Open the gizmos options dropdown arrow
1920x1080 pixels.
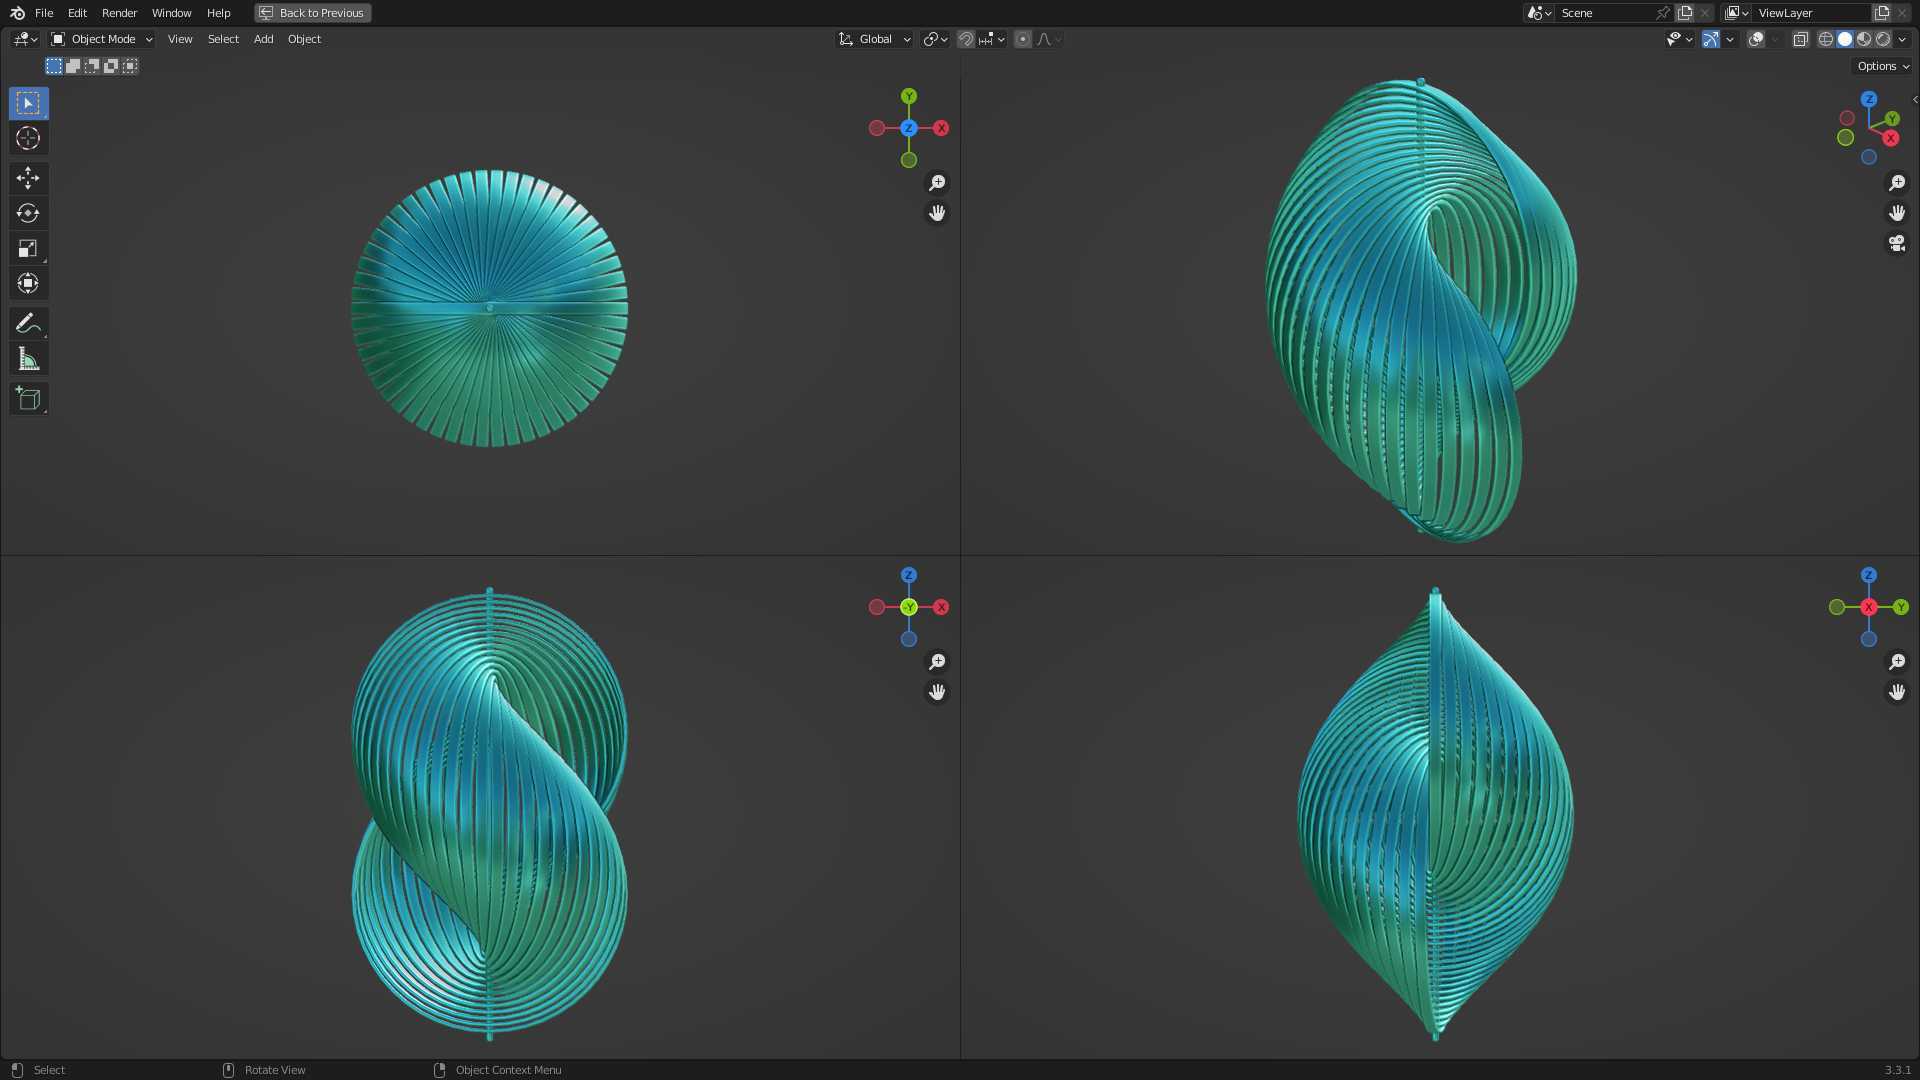pos(1730,39)
